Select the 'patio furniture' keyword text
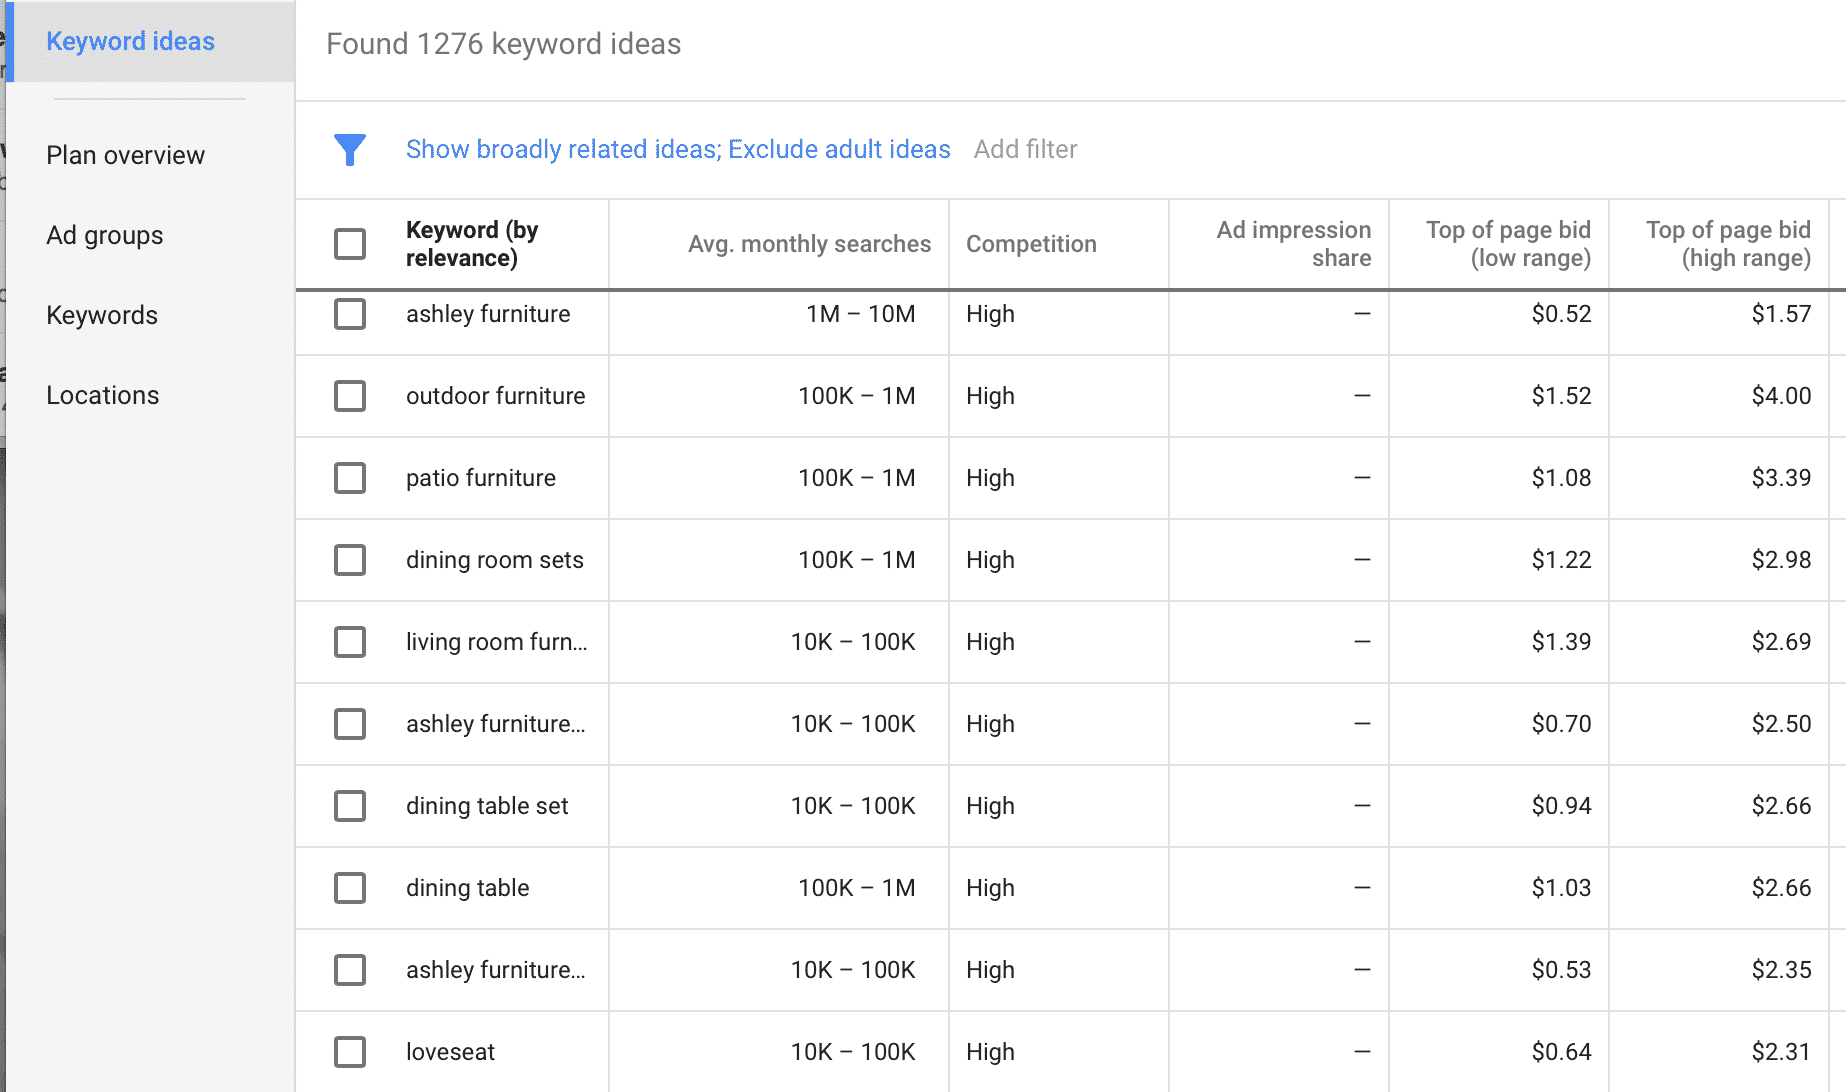 pyautogui.click(x=480, y=478)
